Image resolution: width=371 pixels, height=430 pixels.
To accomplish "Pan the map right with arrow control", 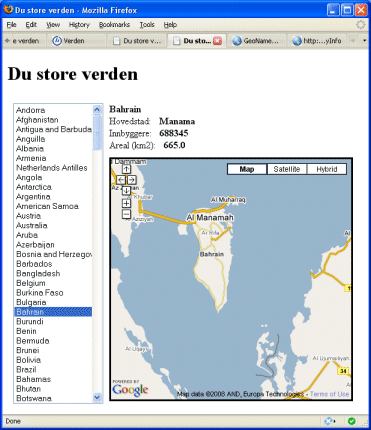I will point(132,180).
